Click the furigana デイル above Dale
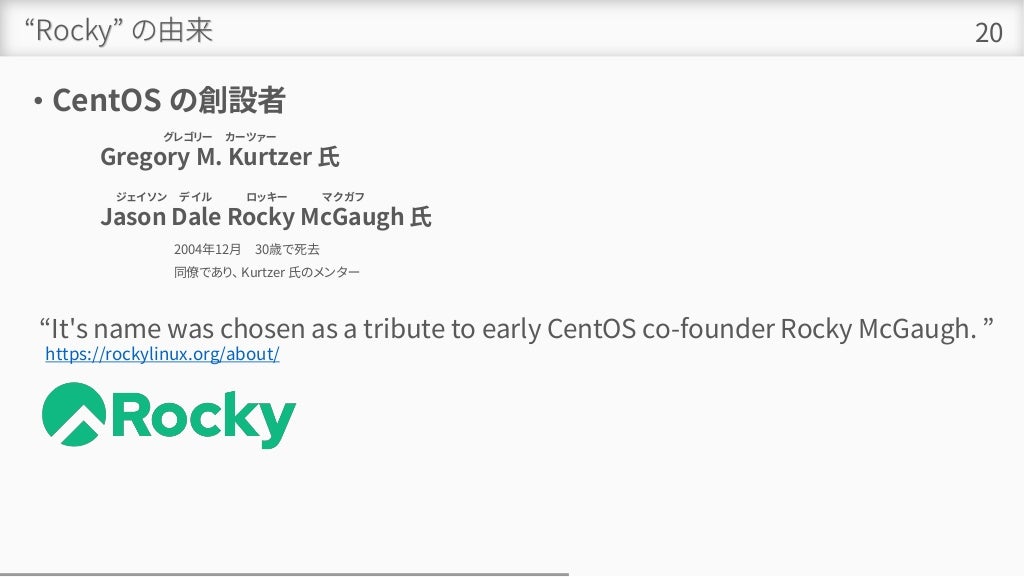This screenshot has width=1024, height=577. point(195,196)
